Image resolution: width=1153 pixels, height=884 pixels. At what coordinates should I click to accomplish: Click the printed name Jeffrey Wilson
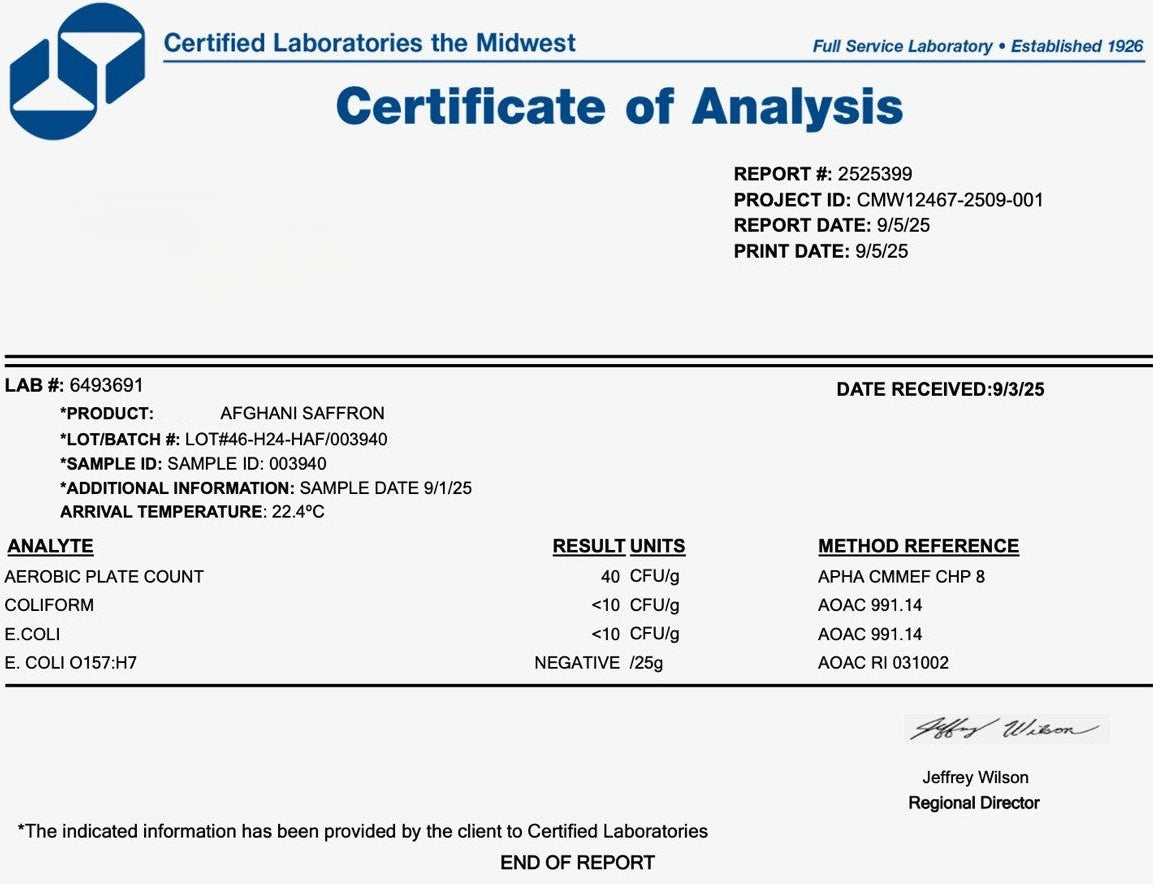(x=975, y=777)
